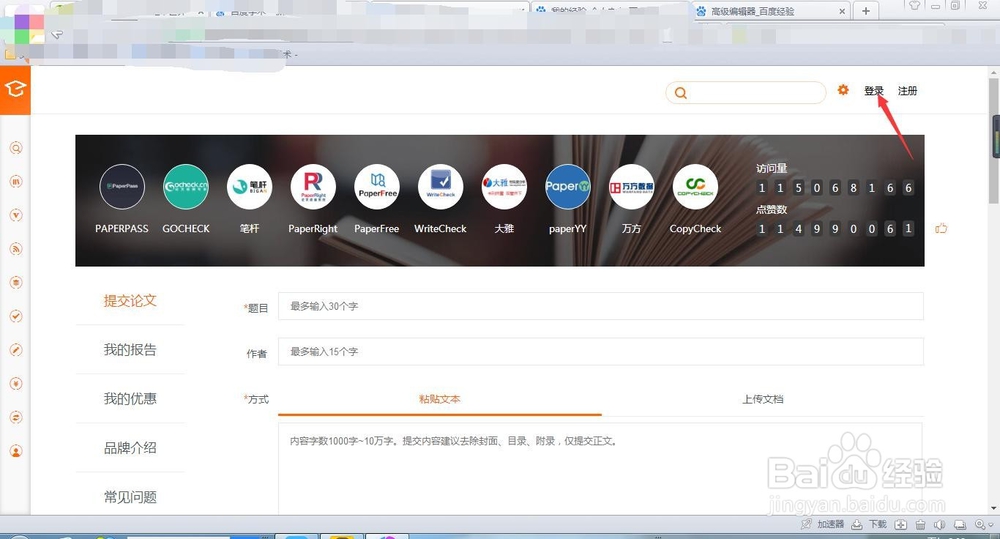Select the PAPERPASS logo
The image size is (1000, 539).
(x=122, y=187)
